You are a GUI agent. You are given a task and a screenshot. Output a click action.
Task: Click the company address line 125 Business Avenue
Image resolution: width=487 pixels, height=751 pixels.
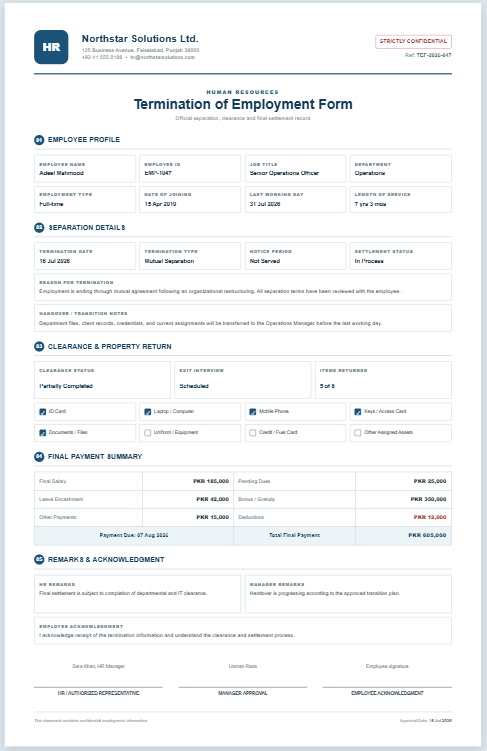pos(140,50)
